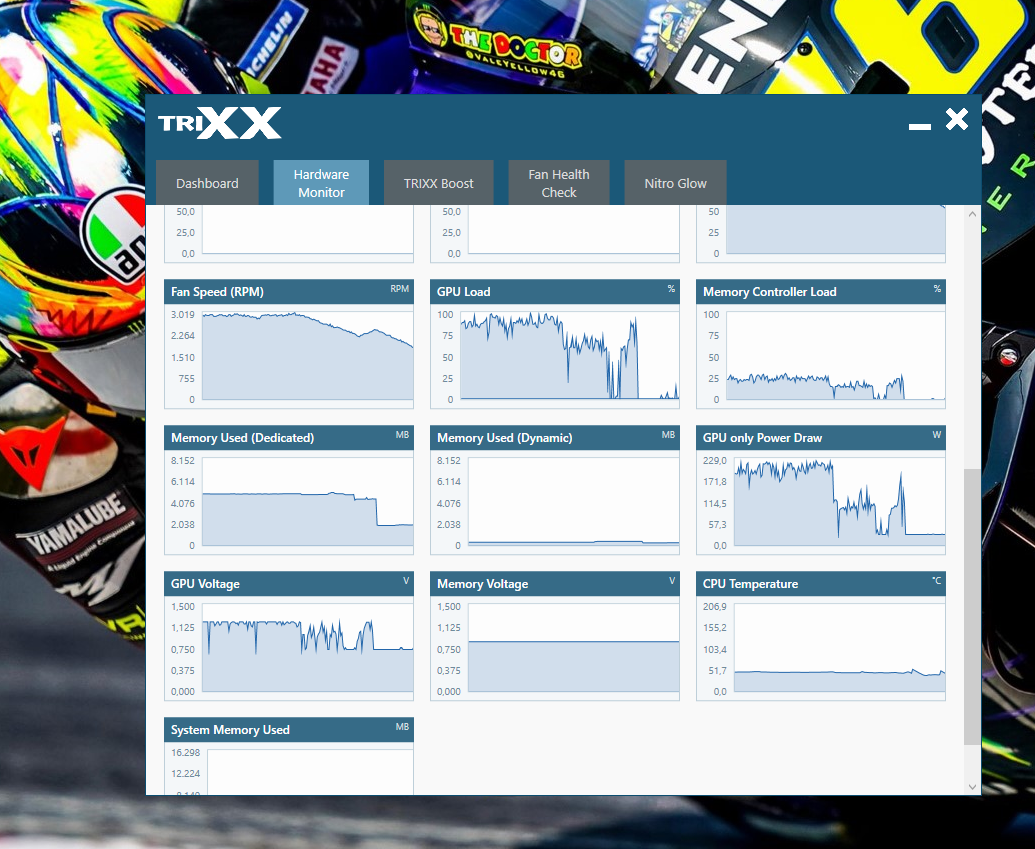Click the GPU Voltage graph plot
1035x849 pixels.
pyautogui.click(x=308, y=648)
